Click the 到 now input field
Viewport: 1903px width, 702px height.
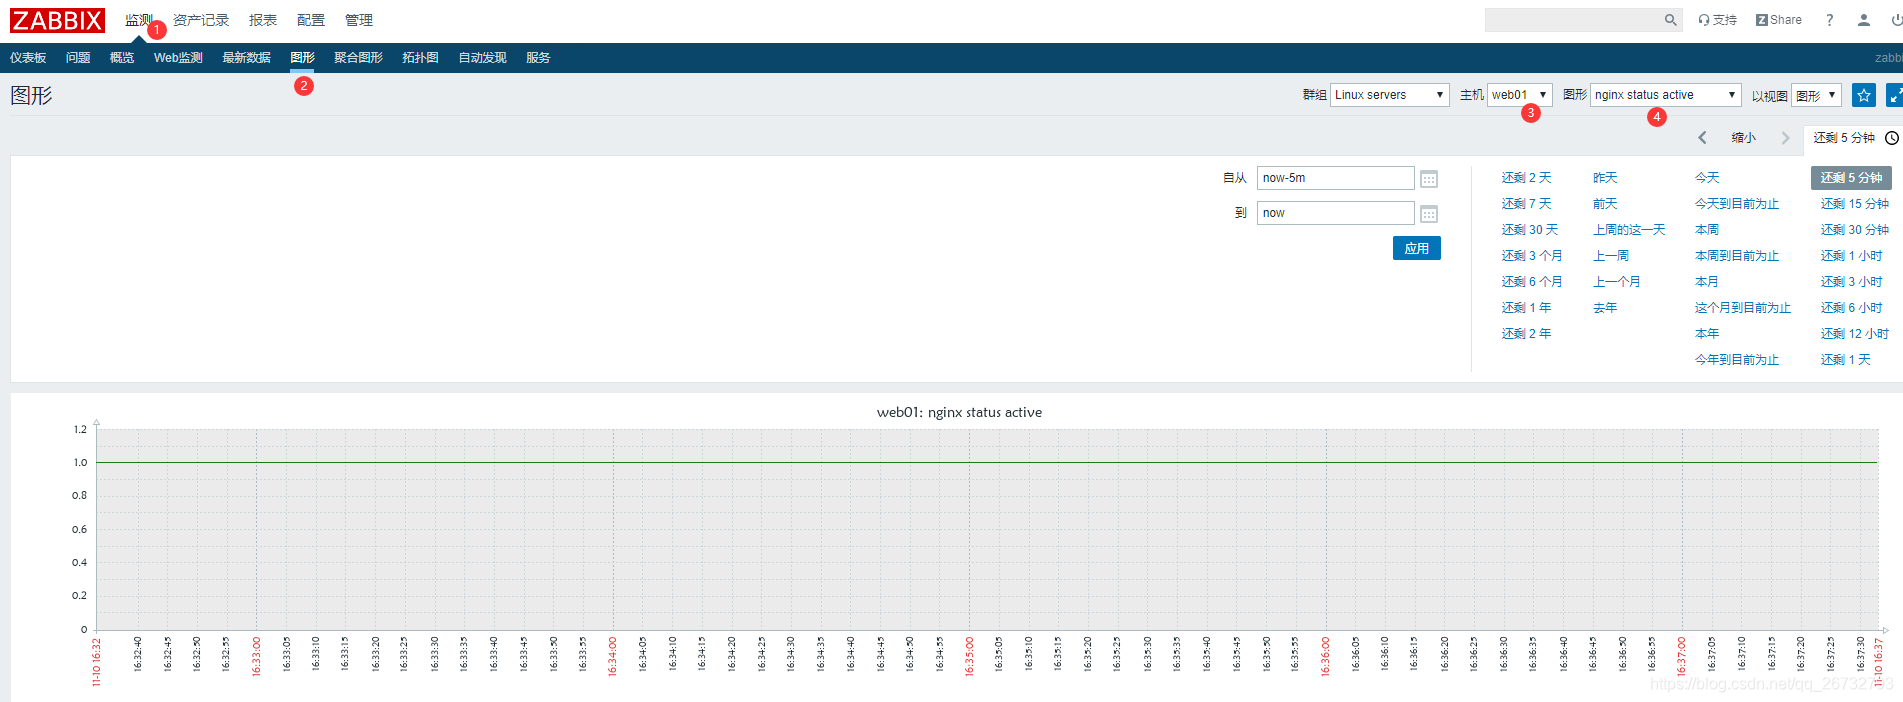(x=1336, y=213)
